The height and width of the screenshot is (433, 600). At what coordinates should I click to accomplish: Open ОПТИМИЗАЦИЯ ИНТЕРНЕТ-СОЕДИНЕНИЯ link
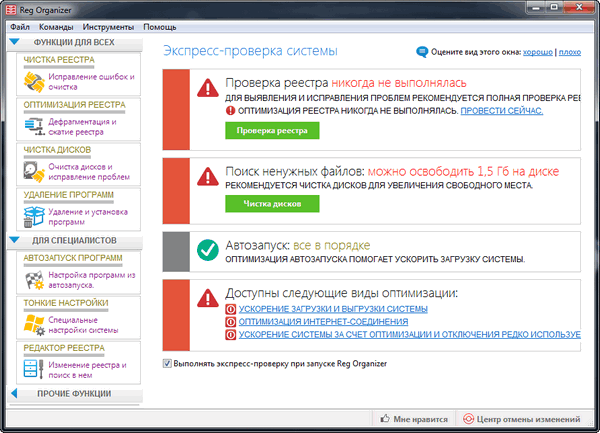tap(323, 322)
